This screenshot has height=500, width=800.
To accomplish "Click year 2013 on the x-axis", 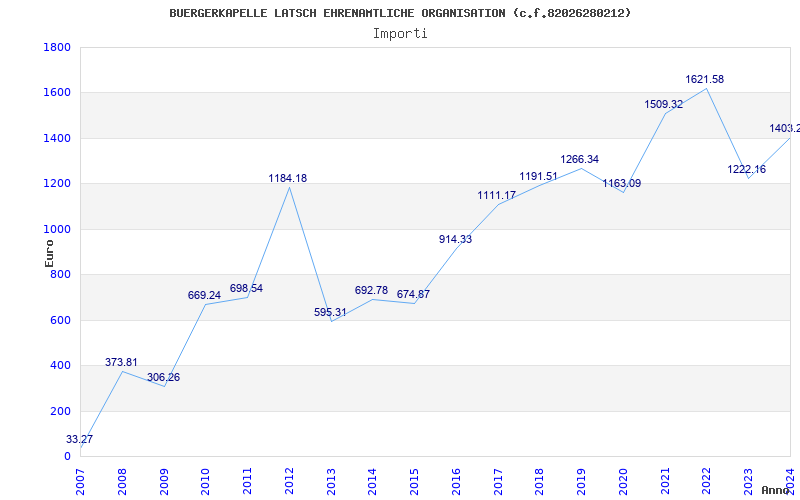I will click(331, 481).
